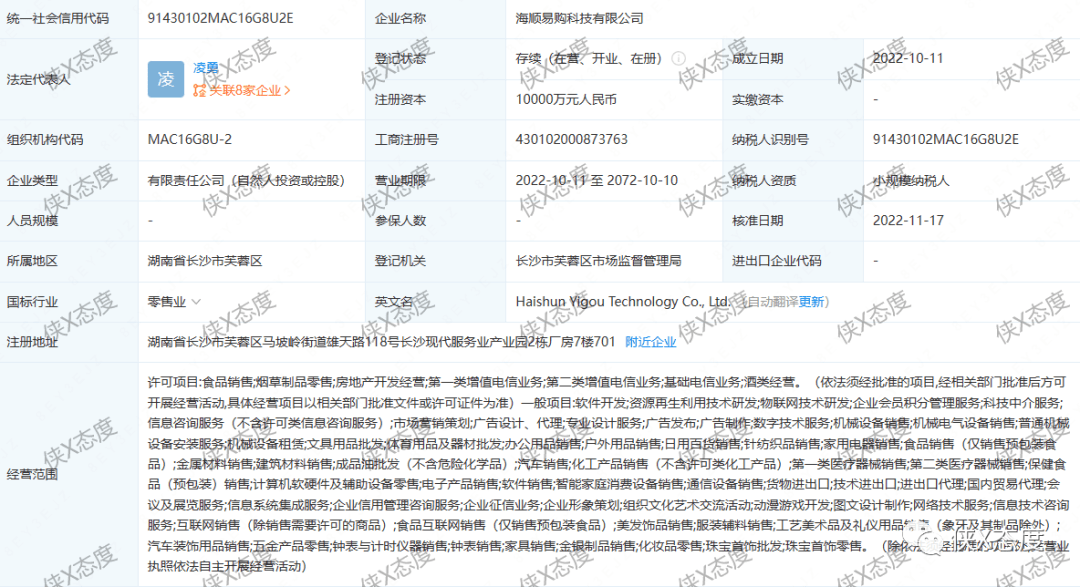This screenshot has height=587, width=1080.
Task: Click the blue 凌 avatar icon
Action: click(x=165, y=79)
